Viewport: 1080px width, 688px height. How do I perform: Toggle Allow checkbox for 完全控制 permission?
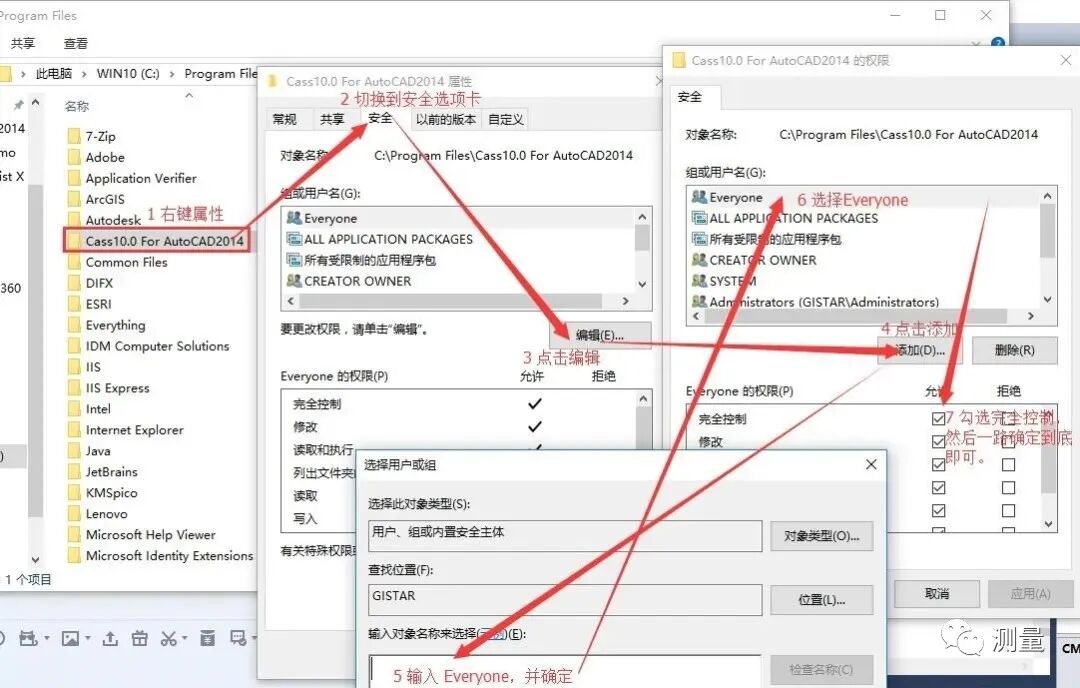pyautogui.click(x=938, y=419)
